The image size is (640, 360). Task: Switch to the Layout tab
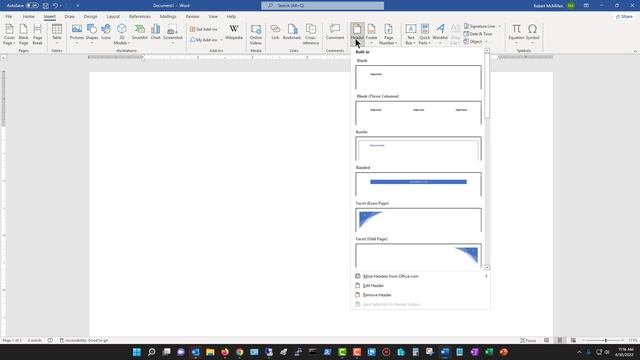(x=113, y=16)
